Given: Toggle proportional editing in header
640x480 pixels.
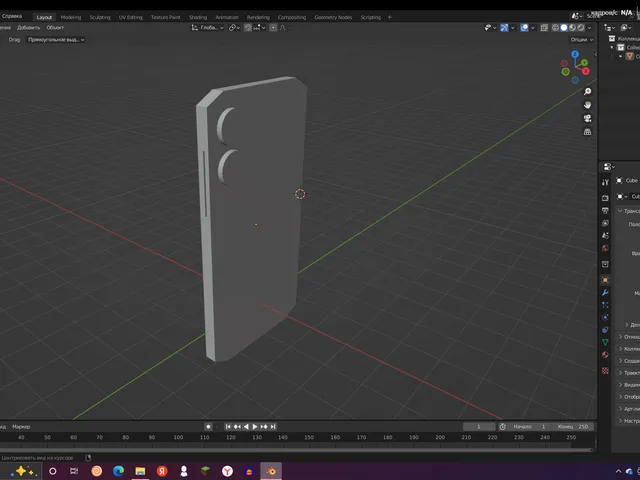Looking at the screenshot, I should [273, 28].
